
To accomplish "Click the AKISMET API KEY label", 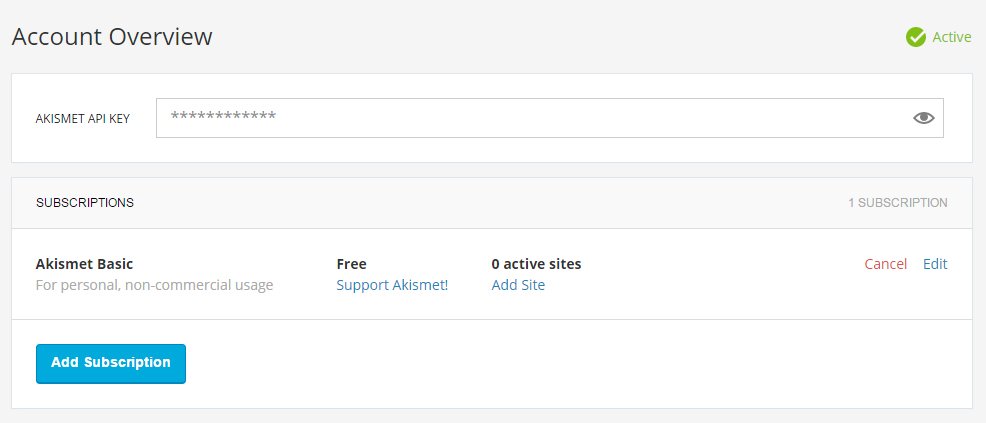I will (x=83, y=119).
